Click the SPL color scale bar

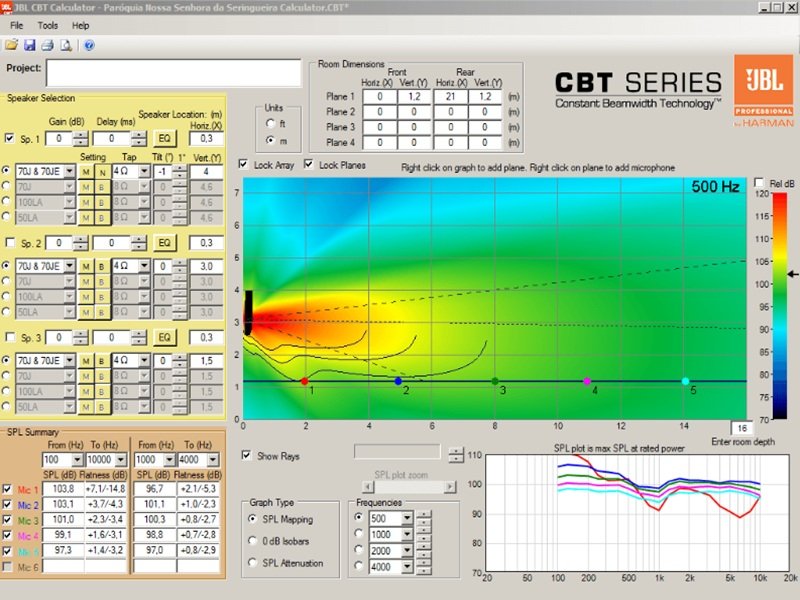[764, 305]
